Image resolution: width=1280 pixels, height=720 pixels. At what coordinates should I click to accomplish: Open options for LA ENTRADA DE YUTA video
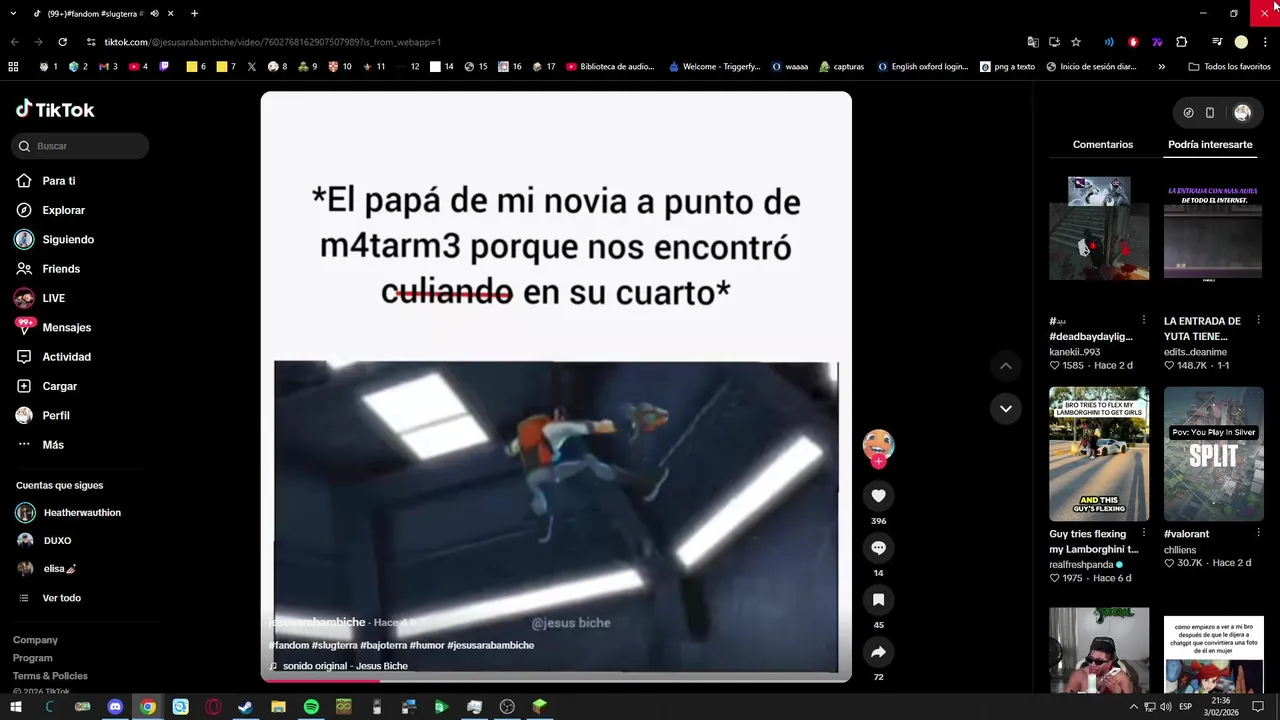point(1258,321)
